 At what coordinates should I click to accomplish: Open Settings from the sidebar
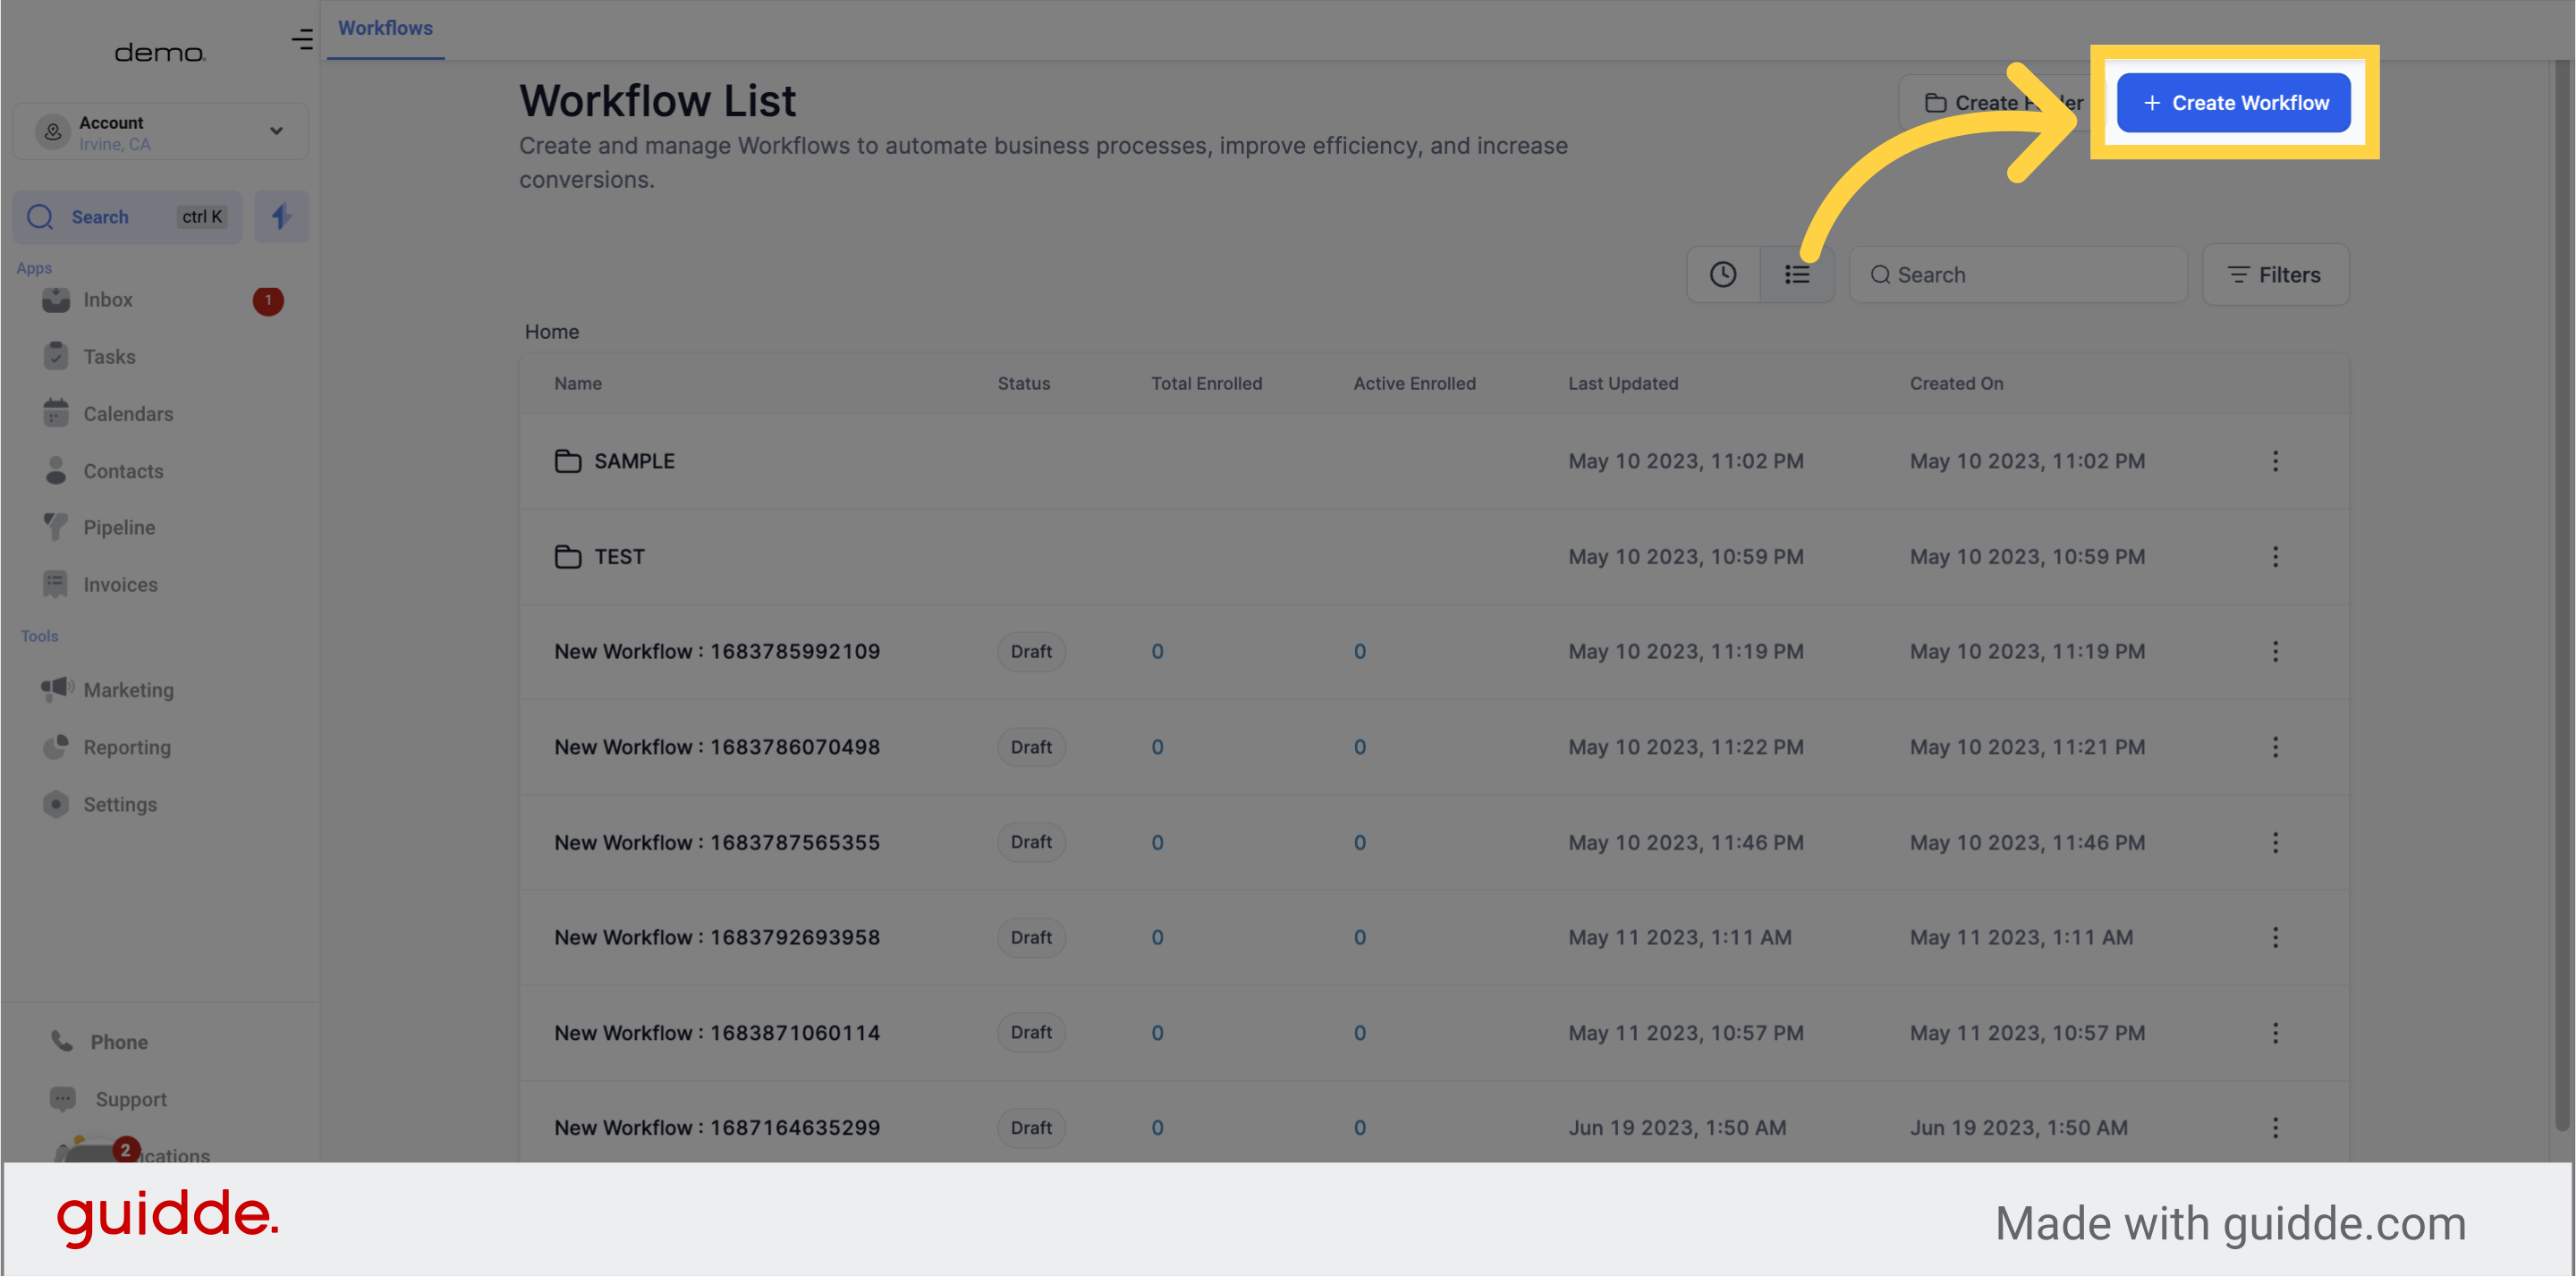click(x=57, y=804)
